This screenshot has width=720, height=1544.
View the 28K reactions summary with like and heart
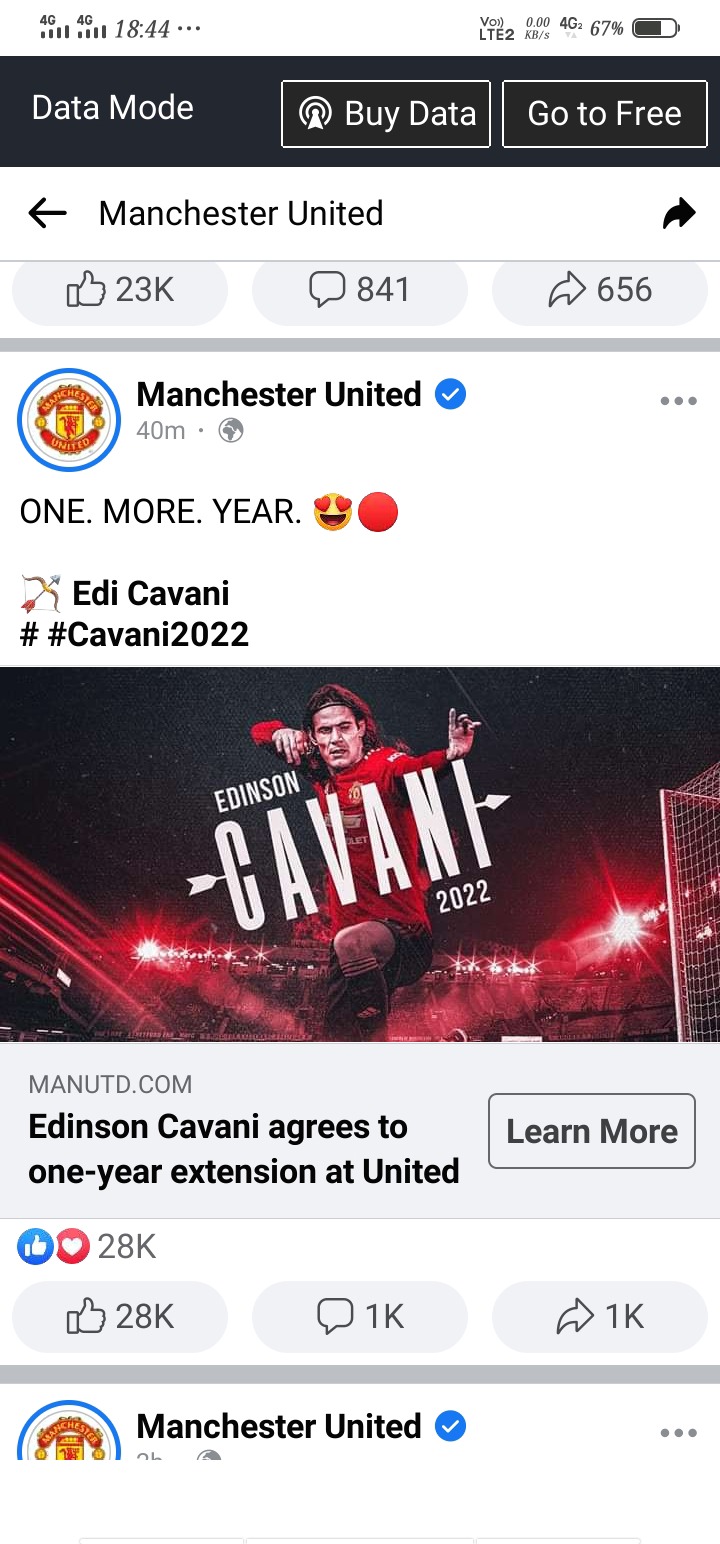(87, 1246)
